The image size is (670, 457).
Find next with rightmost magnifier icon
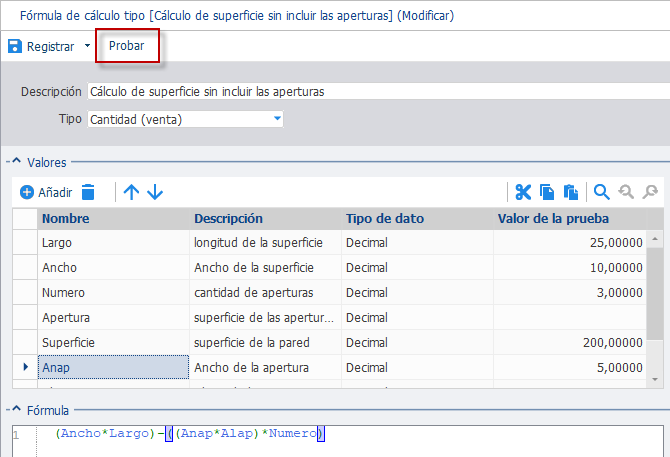(650, 192)
